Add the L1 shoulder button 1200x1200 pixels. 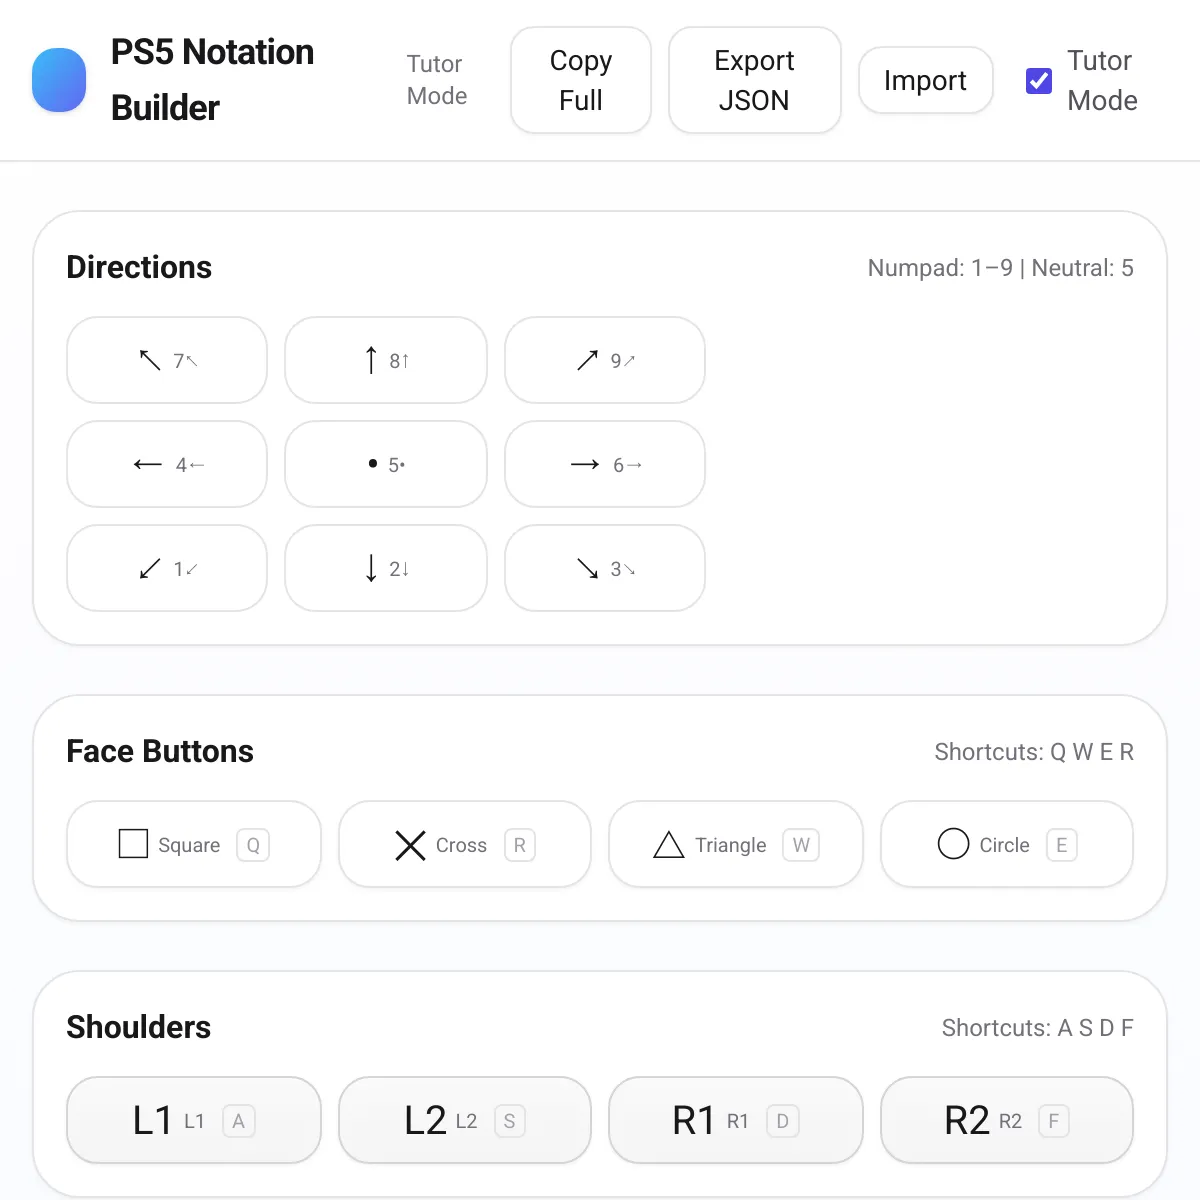click(x=194, y=1120)
